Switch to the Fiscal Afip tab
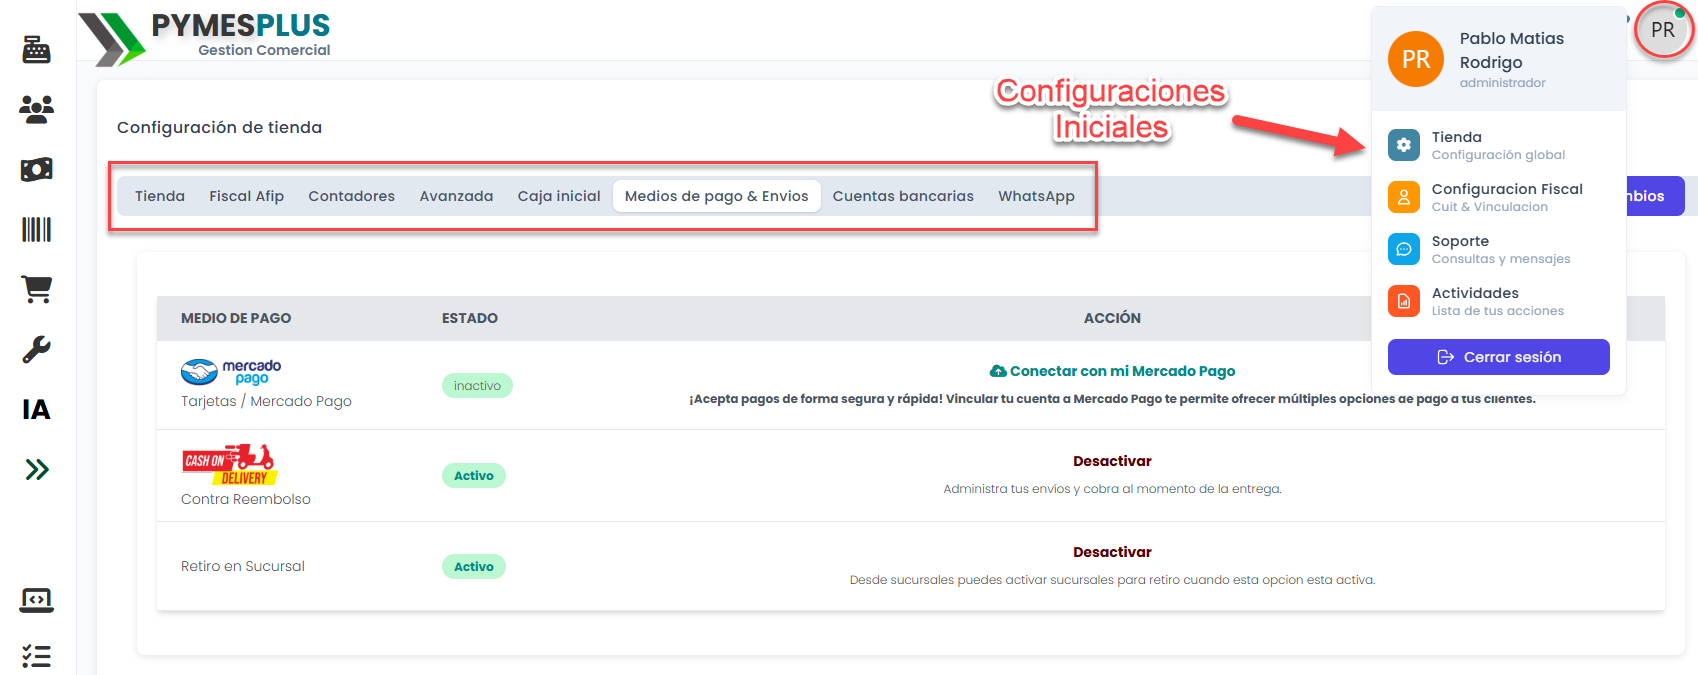 pos(246,196)
